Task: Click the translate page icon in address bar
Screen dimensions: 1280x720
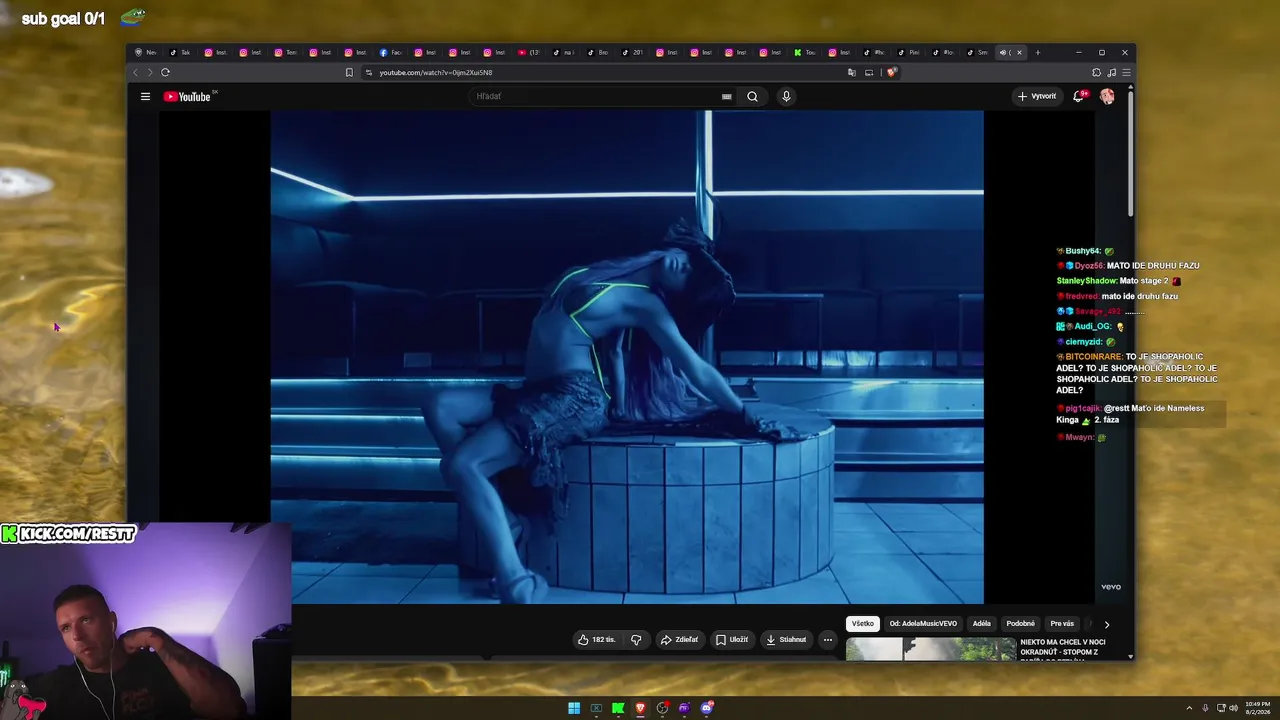Action: pos(852,72)
